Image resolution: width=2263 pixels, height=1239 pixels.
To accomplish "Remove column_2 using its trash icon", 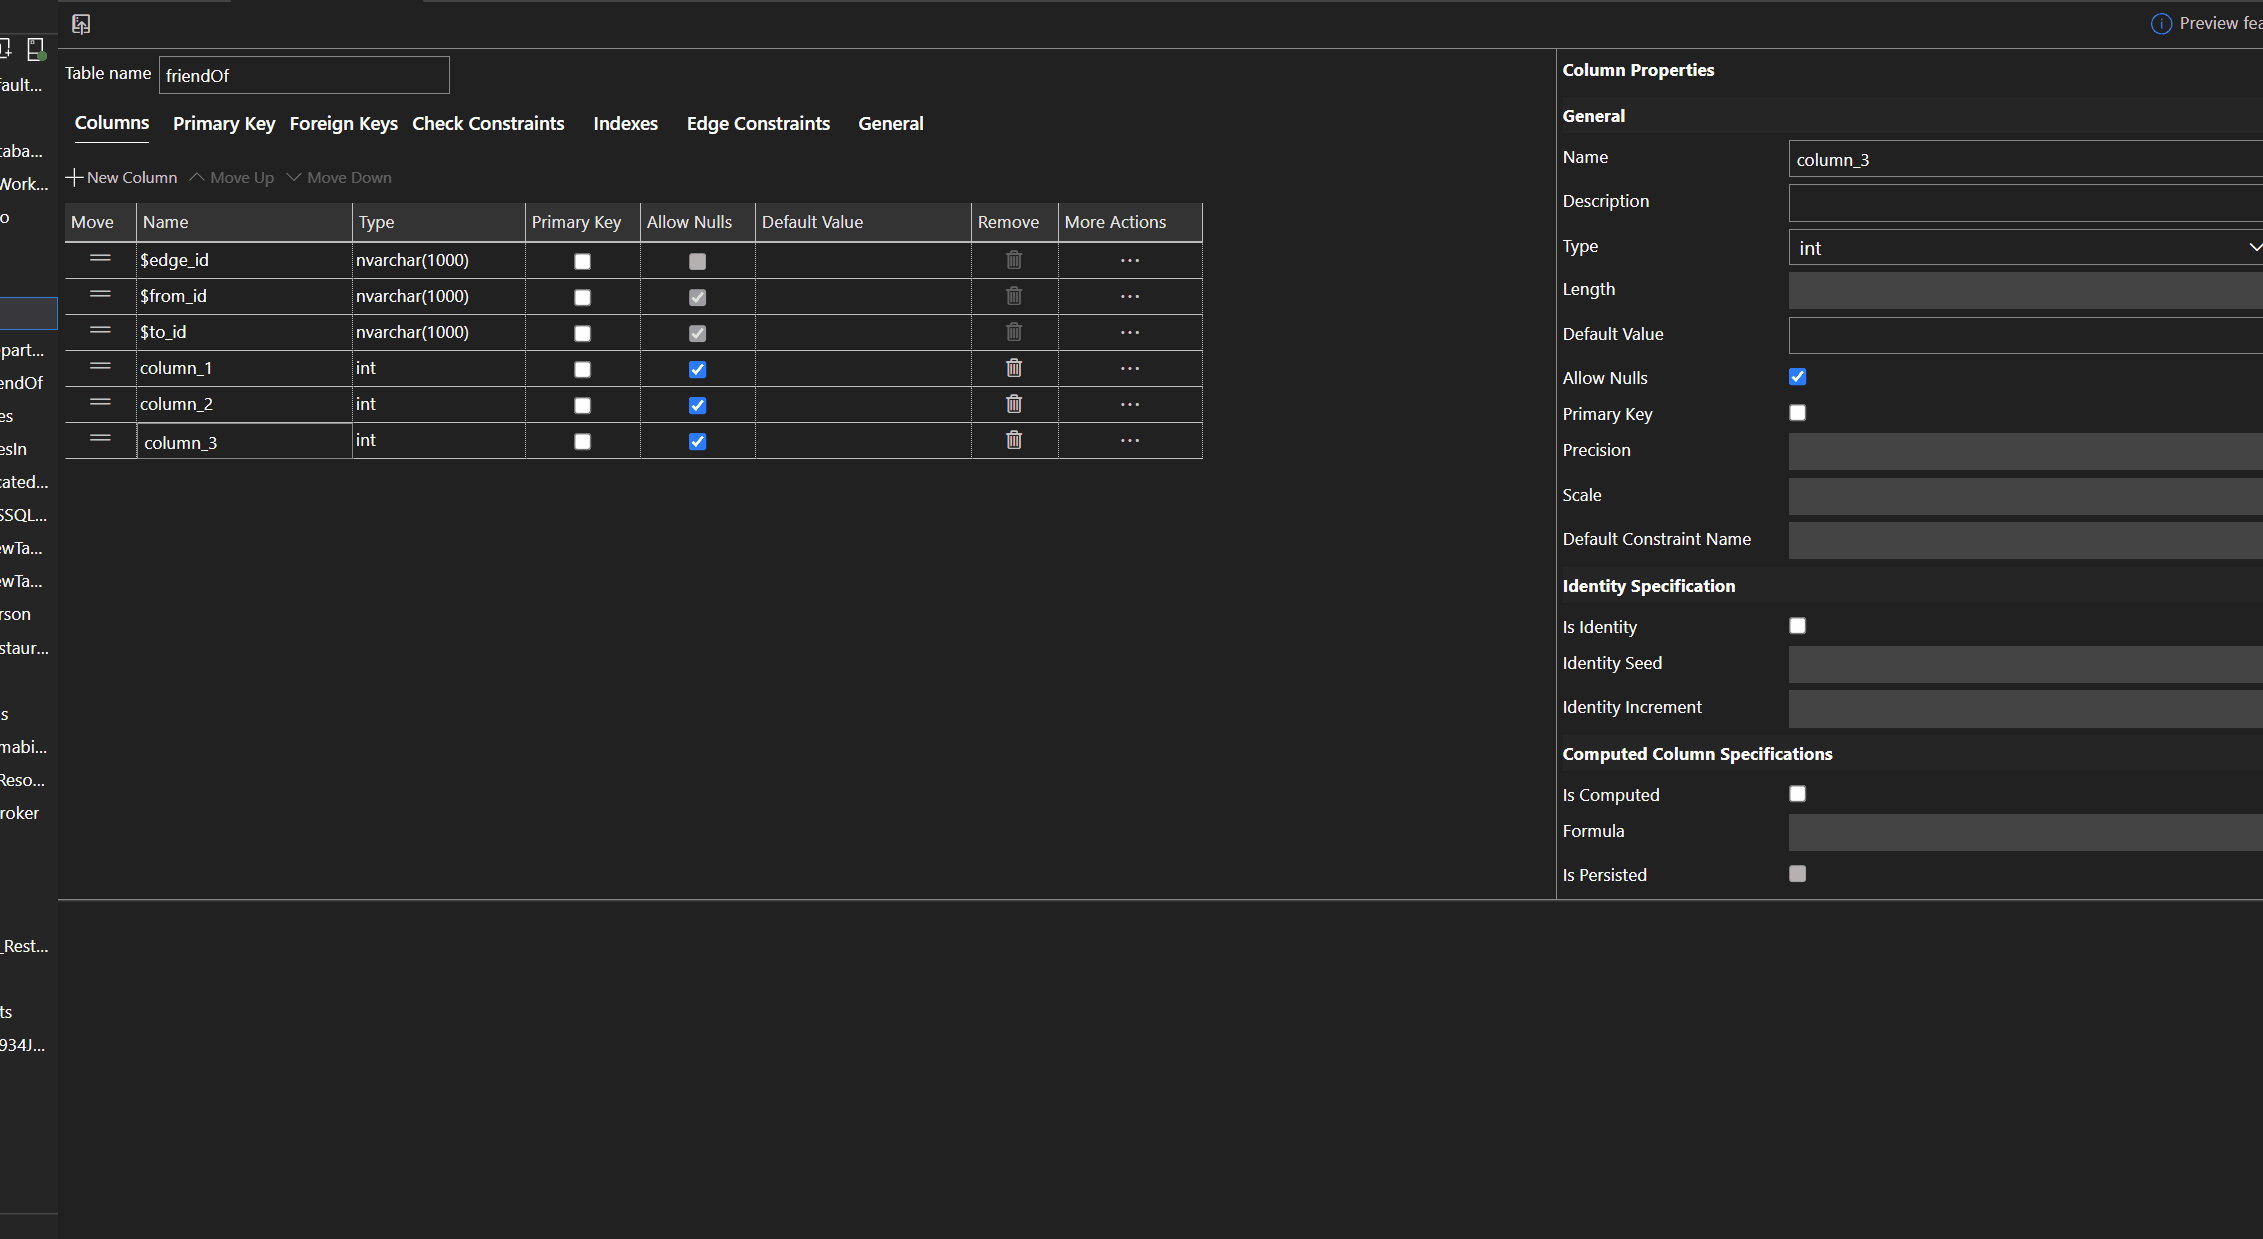I will [1014, 404].
